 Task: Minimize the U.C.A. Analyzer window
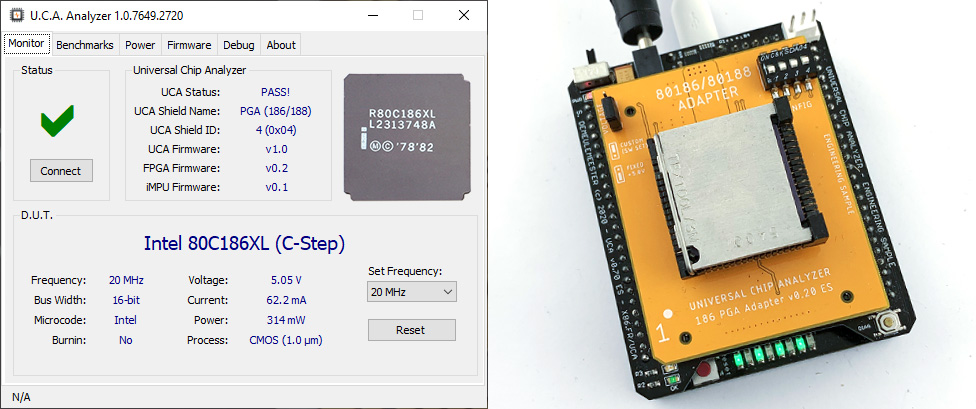pyautogui.click(x=372, y=16)
